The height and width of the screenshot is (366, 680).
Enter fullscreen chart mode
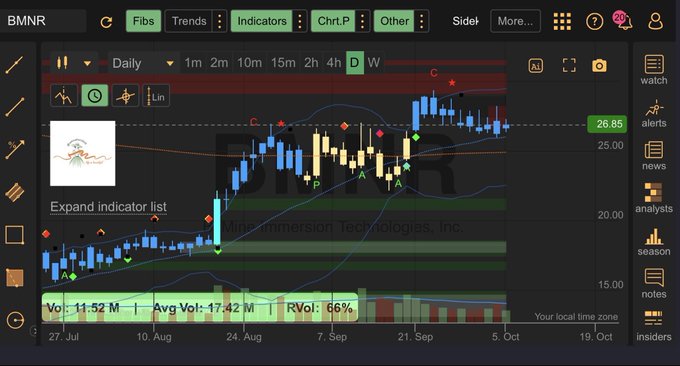[569, 66]
